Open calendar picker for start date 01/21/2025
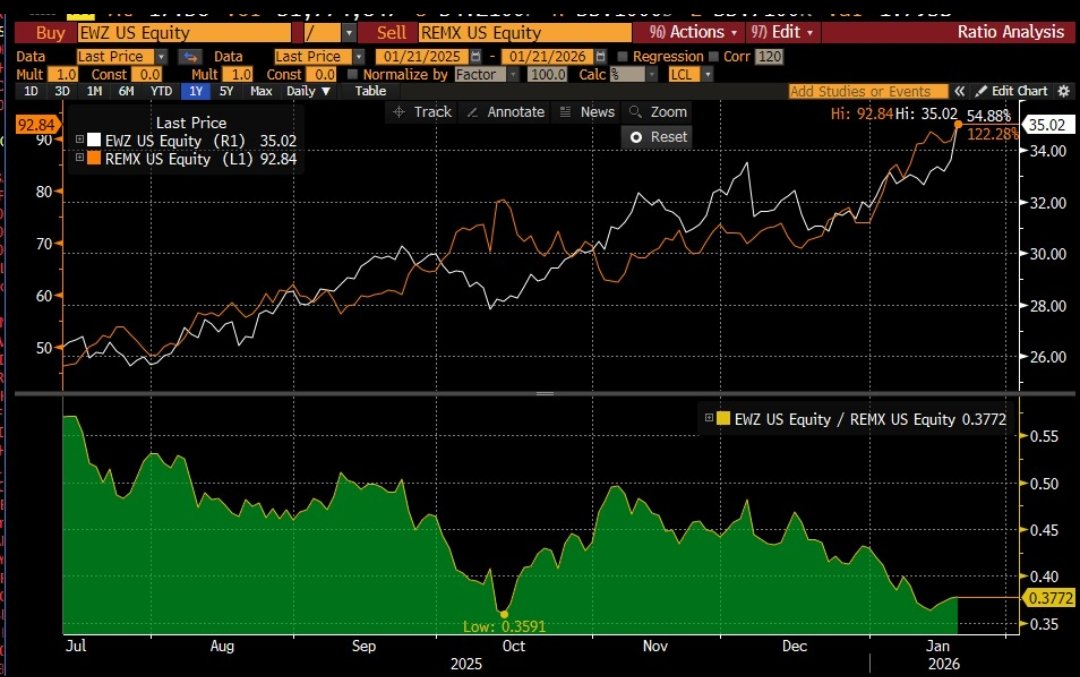The height and width of the screenshot is (677, 1080). tap(476, 56)
